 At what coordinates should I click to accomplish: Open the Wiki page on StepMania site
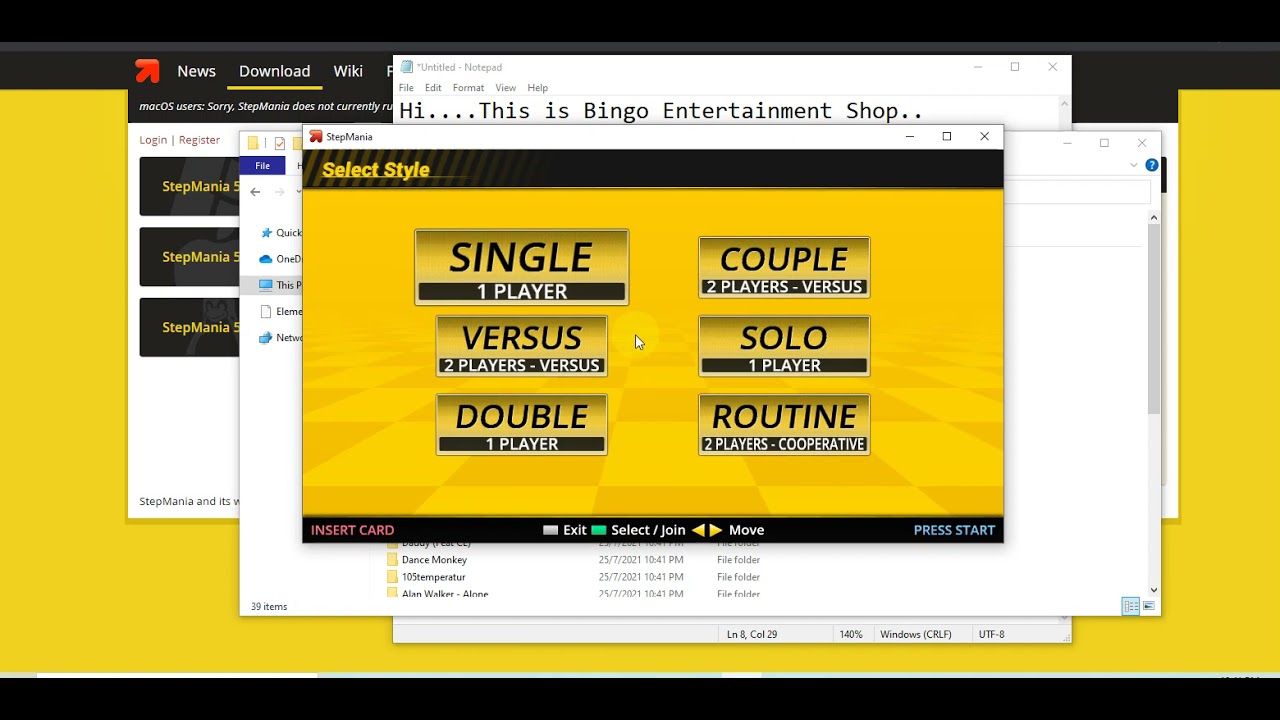[348, 71]
